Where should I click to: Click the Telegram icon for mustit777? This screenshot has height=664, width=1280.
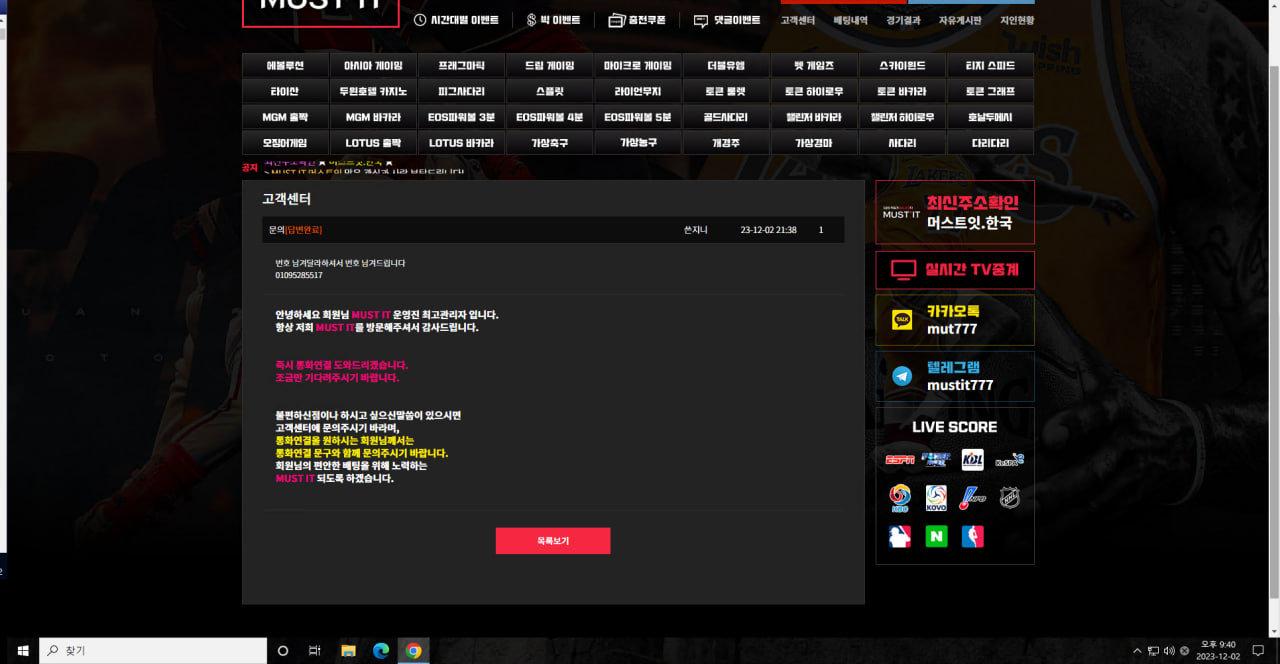[902, 376]
